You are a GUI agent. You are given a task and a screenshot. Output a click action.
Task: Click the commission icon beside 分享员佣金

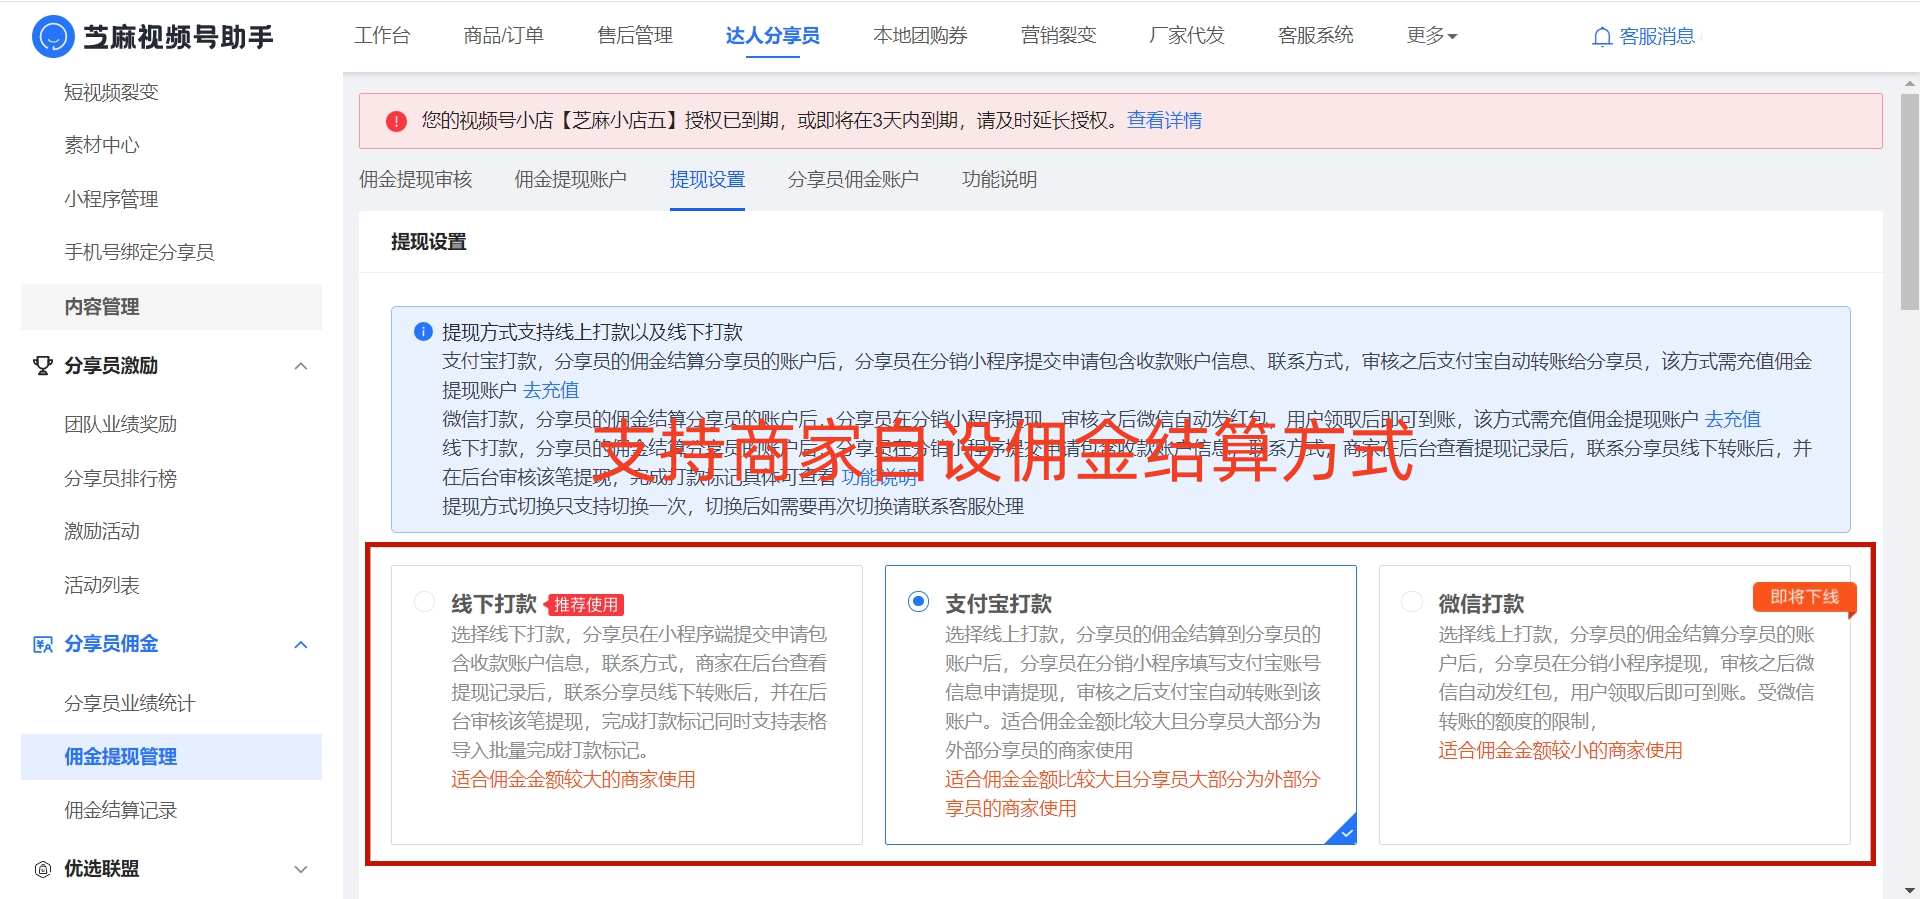tap(43, 644)
